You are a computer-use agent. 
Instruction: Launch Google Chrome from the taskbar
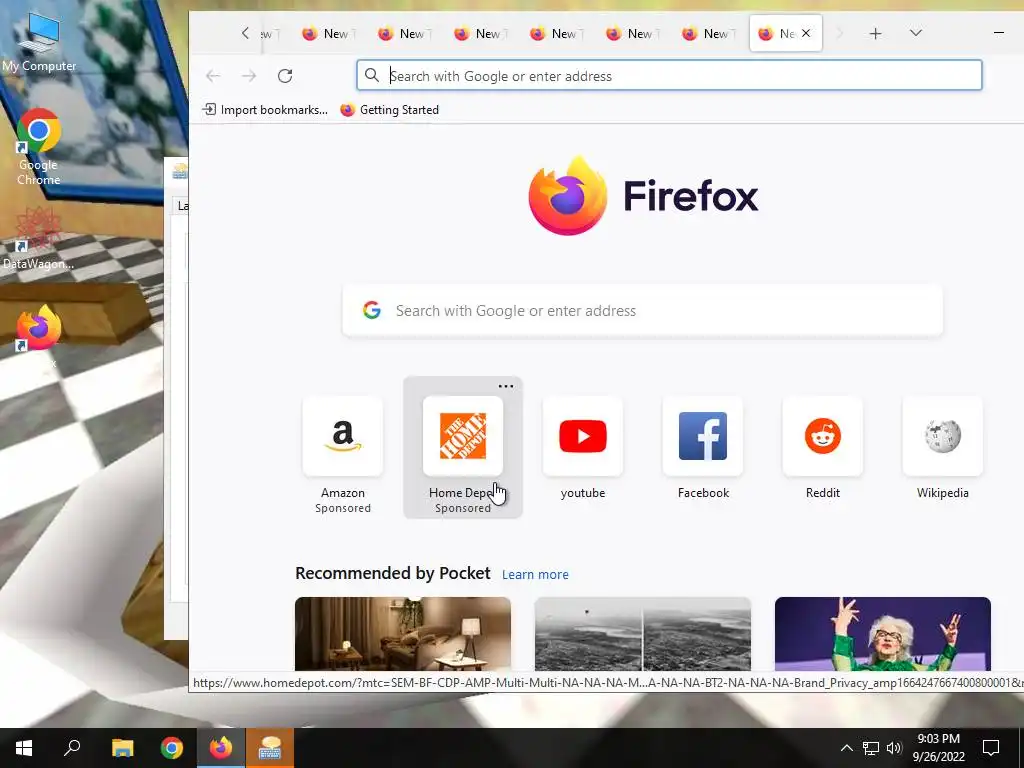point(172,748)
